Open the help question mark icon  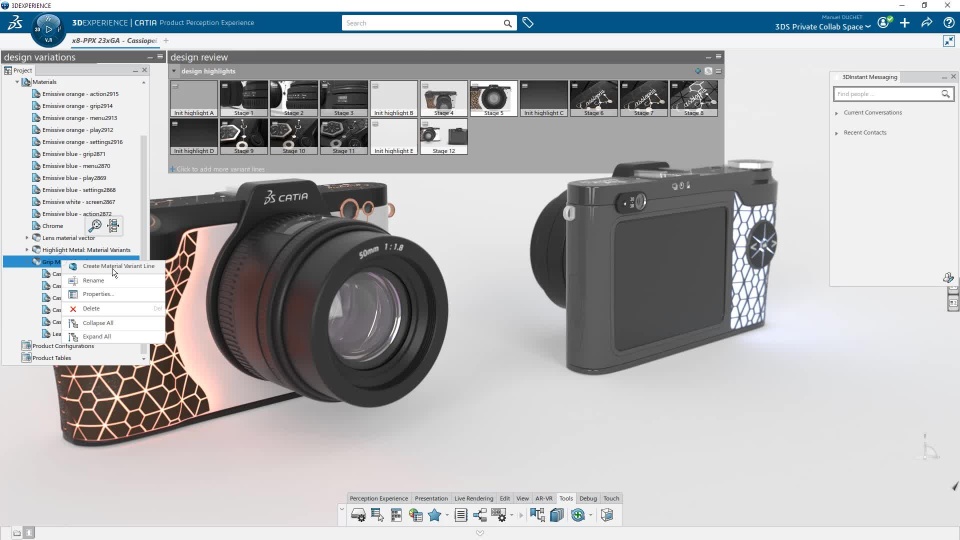pos(948,23)
